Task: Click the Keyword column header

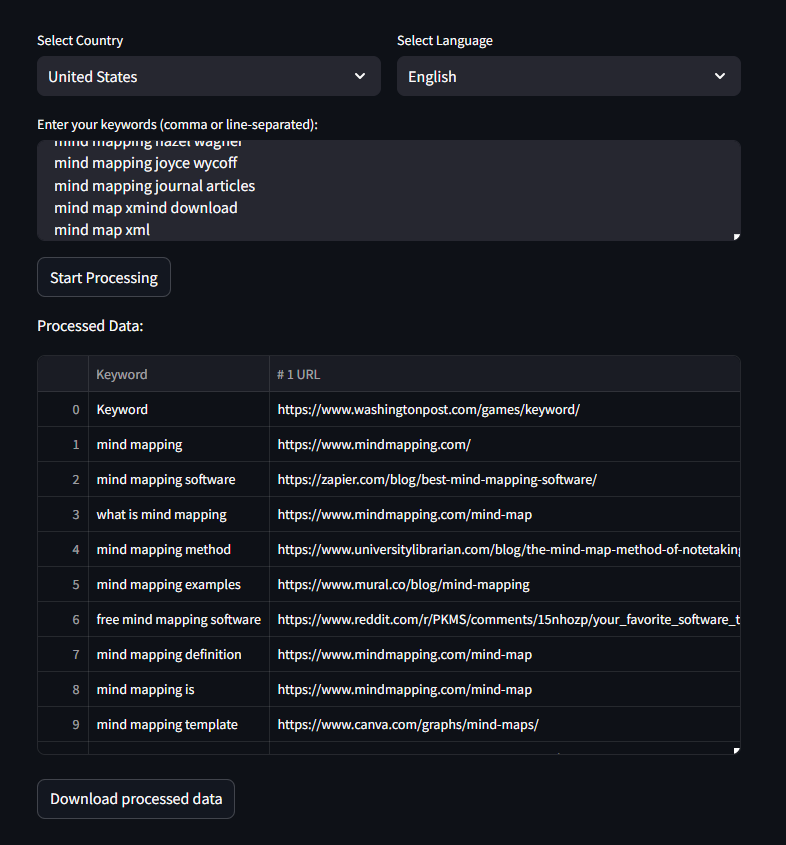Action: click(122, 374)
